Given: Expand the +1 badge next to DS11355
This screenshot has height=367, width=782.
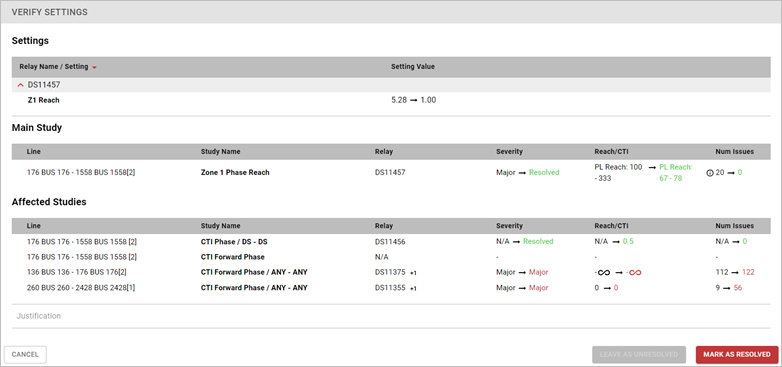Looking at the screenshot, I should click(x=413, y=288).
